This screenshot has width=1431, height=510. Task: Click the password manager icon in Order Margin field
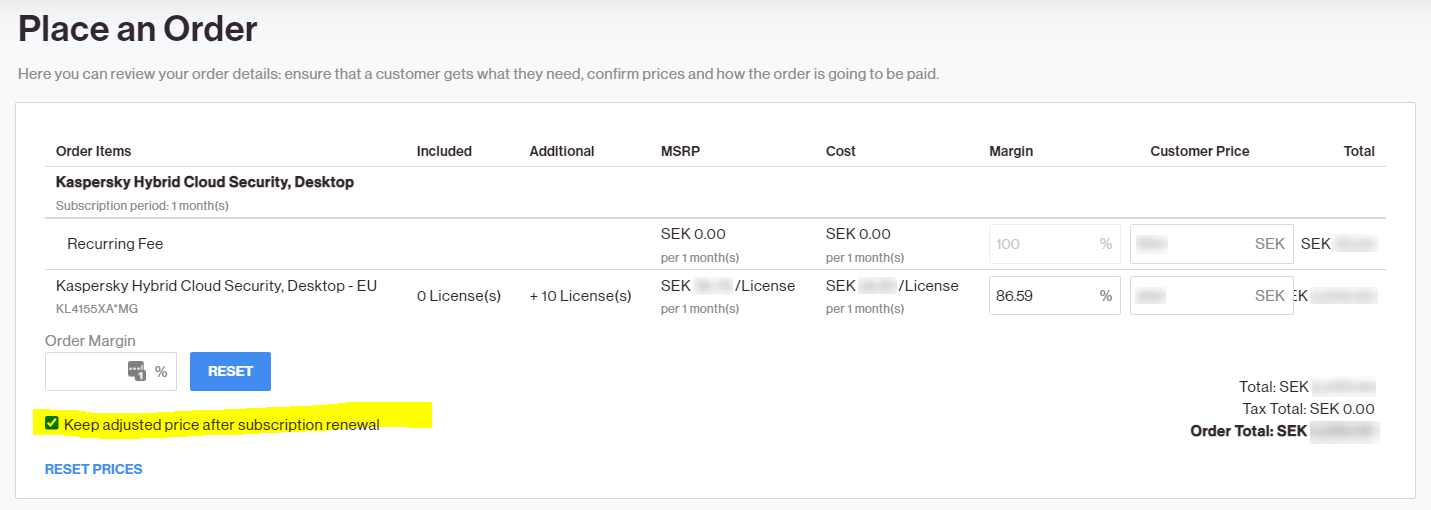[137, 371]
